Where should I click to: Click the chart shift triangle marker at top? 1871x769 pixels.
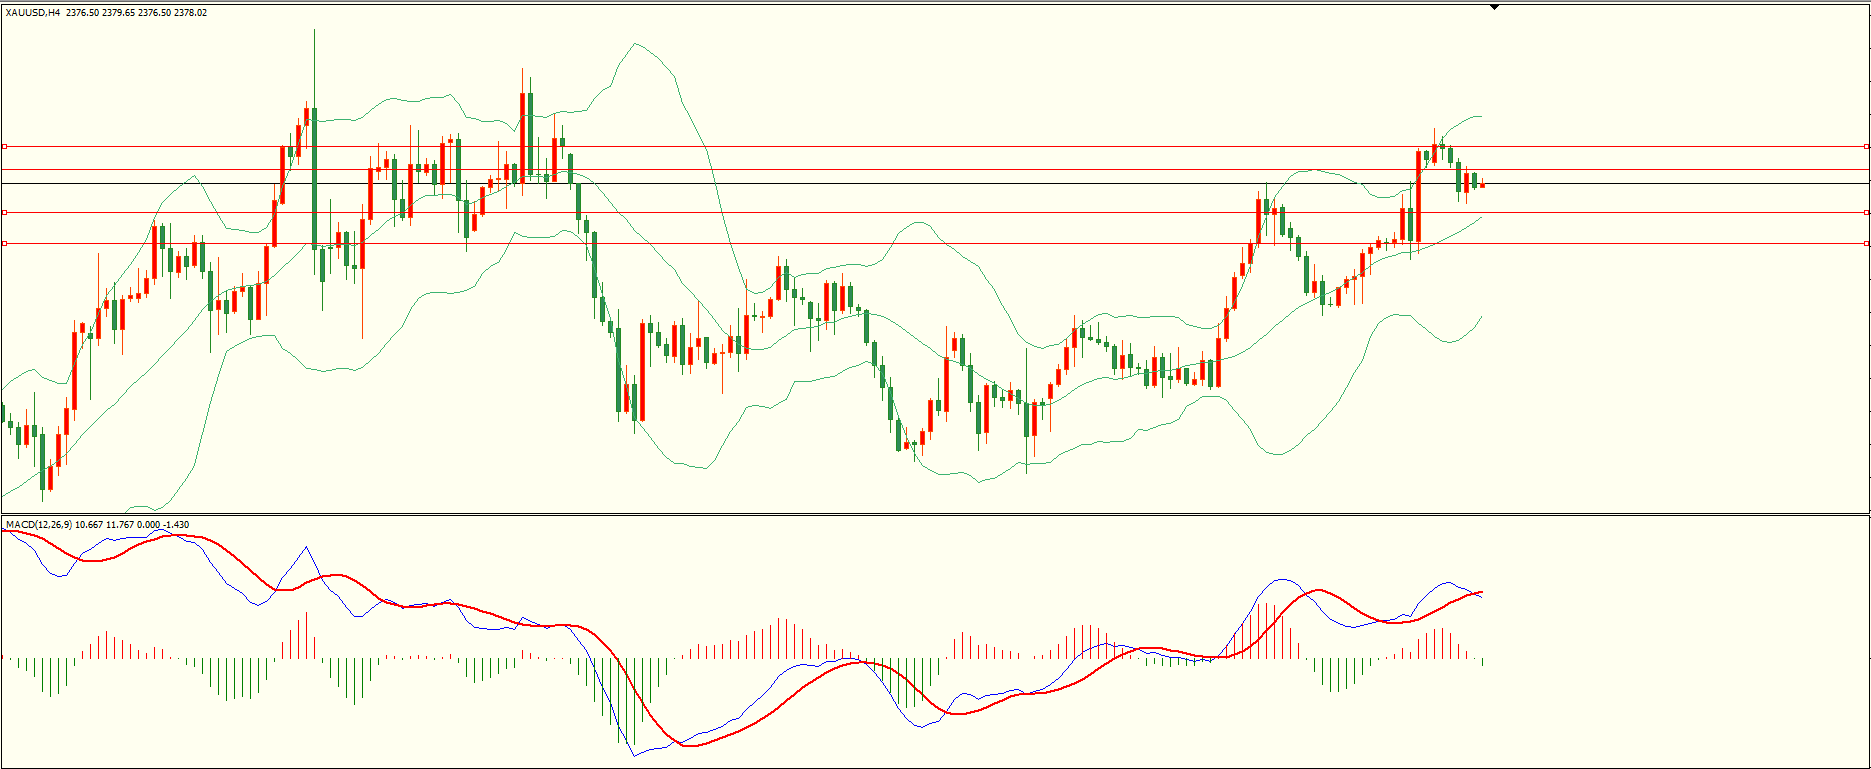(x=1494, y=7)
